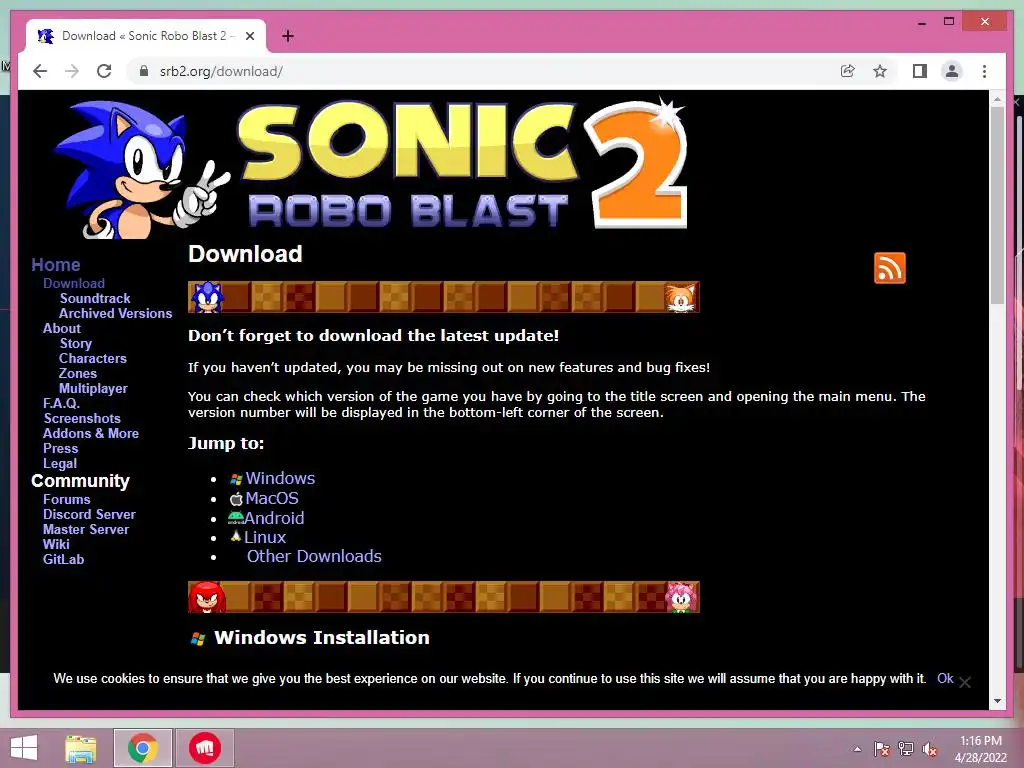Jump to Windows download section
Image resolution: width=1024 pixels, height=768 pixels.
[280, 479]
